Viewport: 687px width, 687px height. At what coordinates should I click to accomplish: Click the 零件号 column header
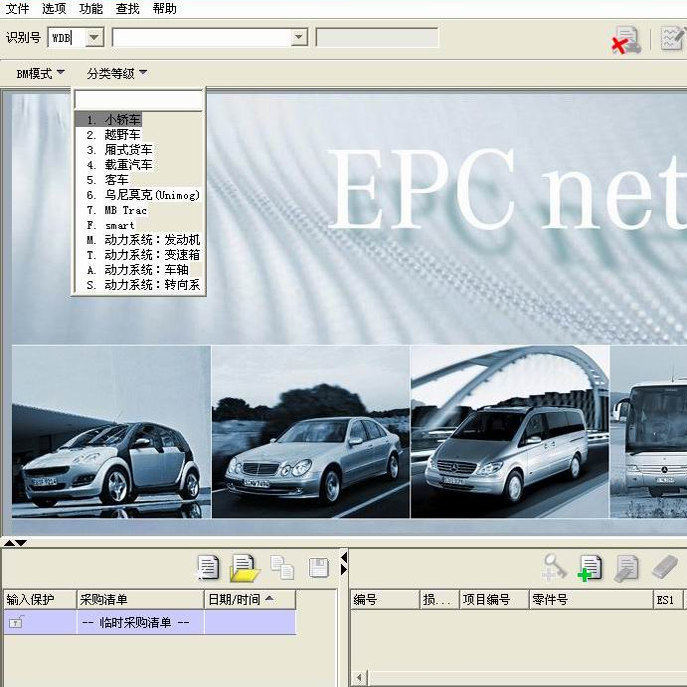(591, 599)
